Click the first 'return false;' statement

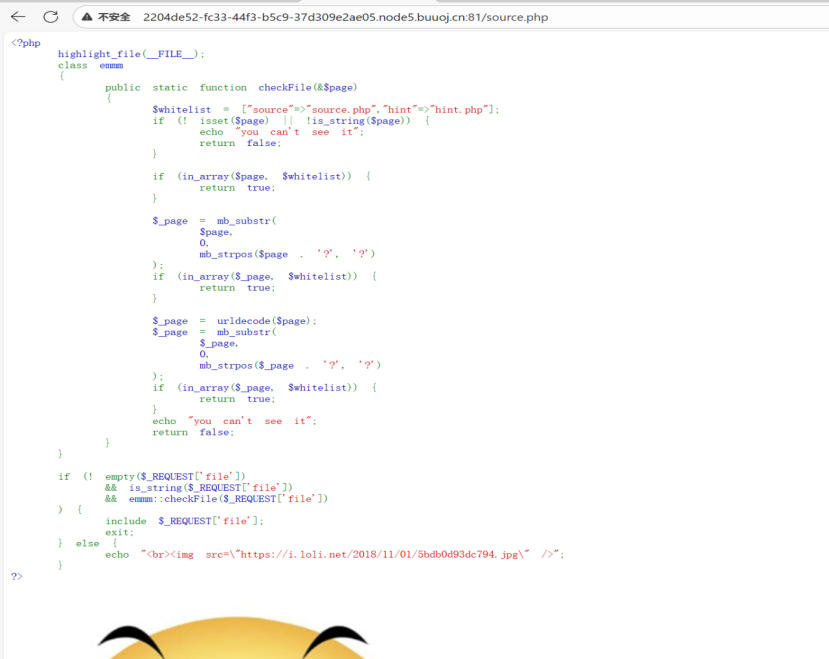(240, 143)
